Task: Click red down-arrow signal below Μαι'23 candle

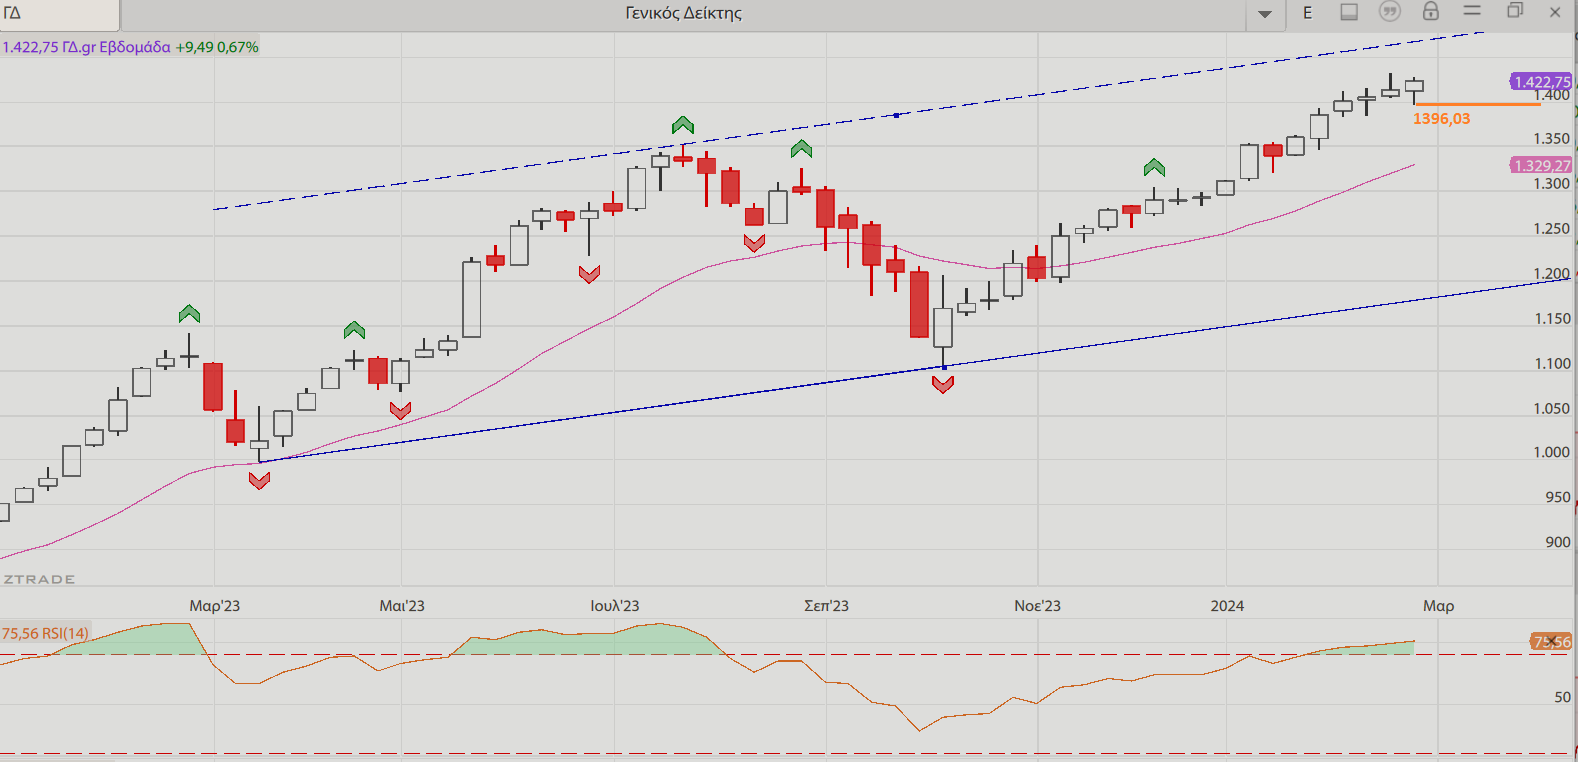Action: coord(400,410)
